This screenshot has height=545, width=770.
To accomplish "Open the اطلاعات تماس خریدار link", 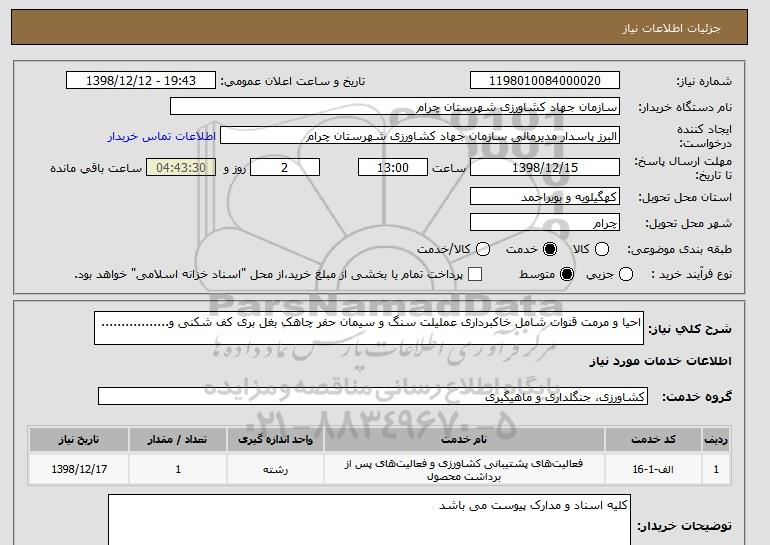I will pos(162,136).
